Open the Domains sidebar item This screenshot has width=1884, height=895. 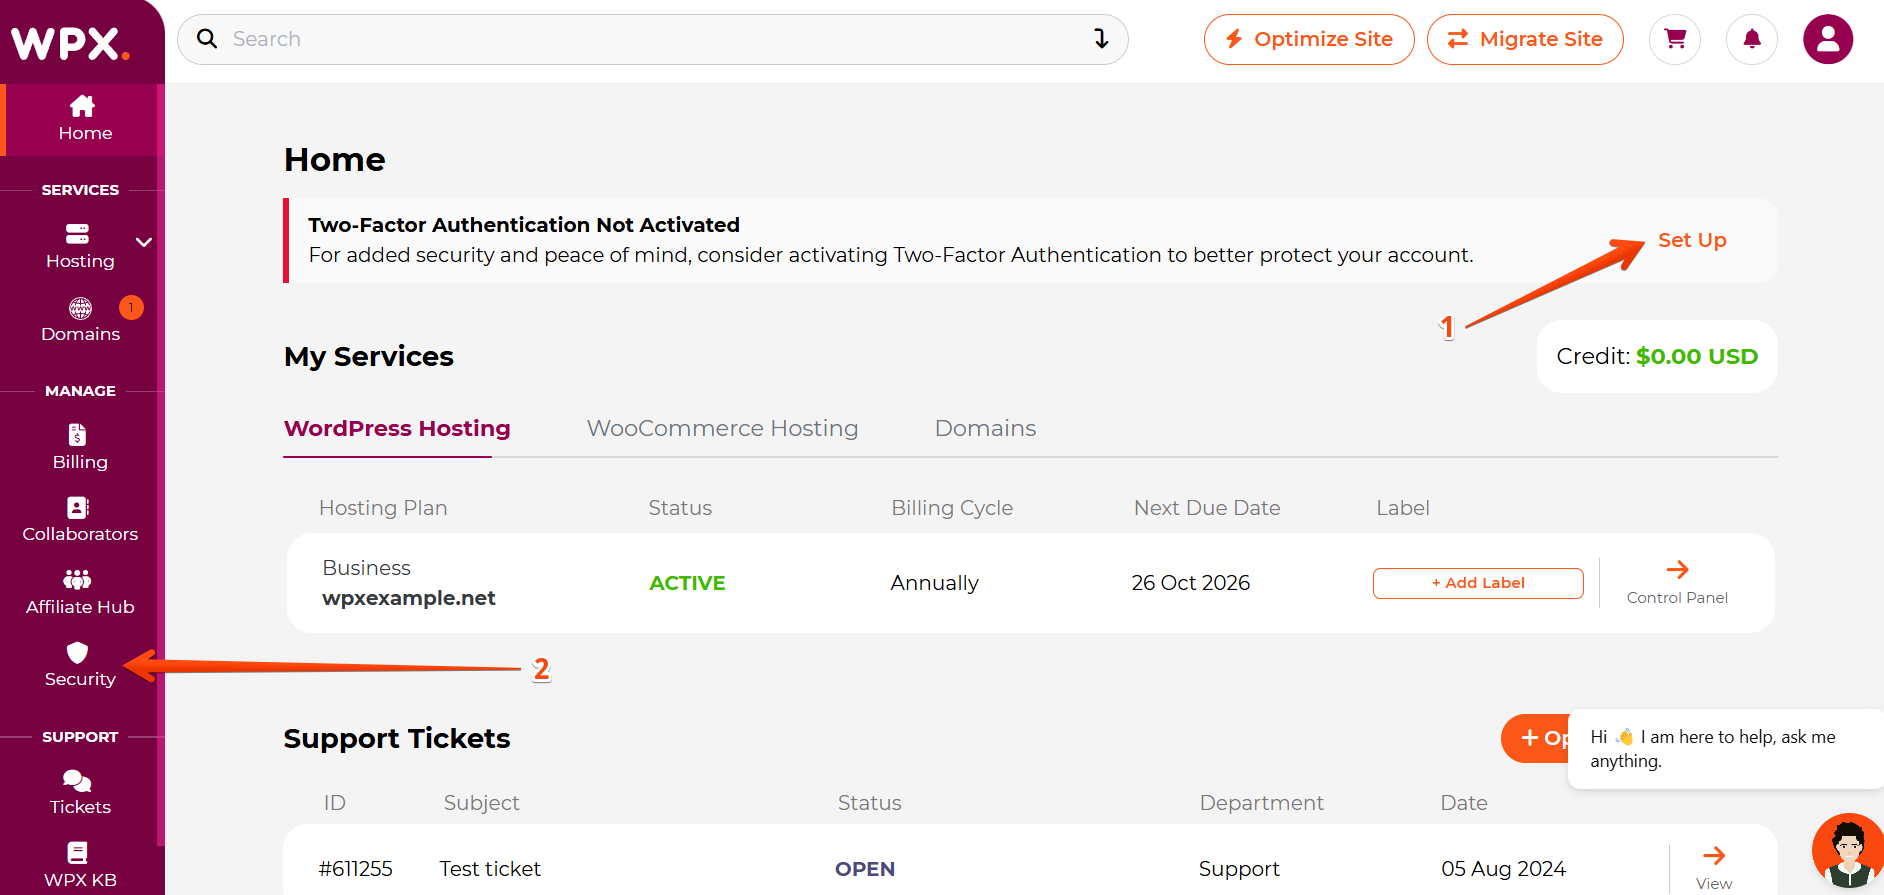coord(80,320)
